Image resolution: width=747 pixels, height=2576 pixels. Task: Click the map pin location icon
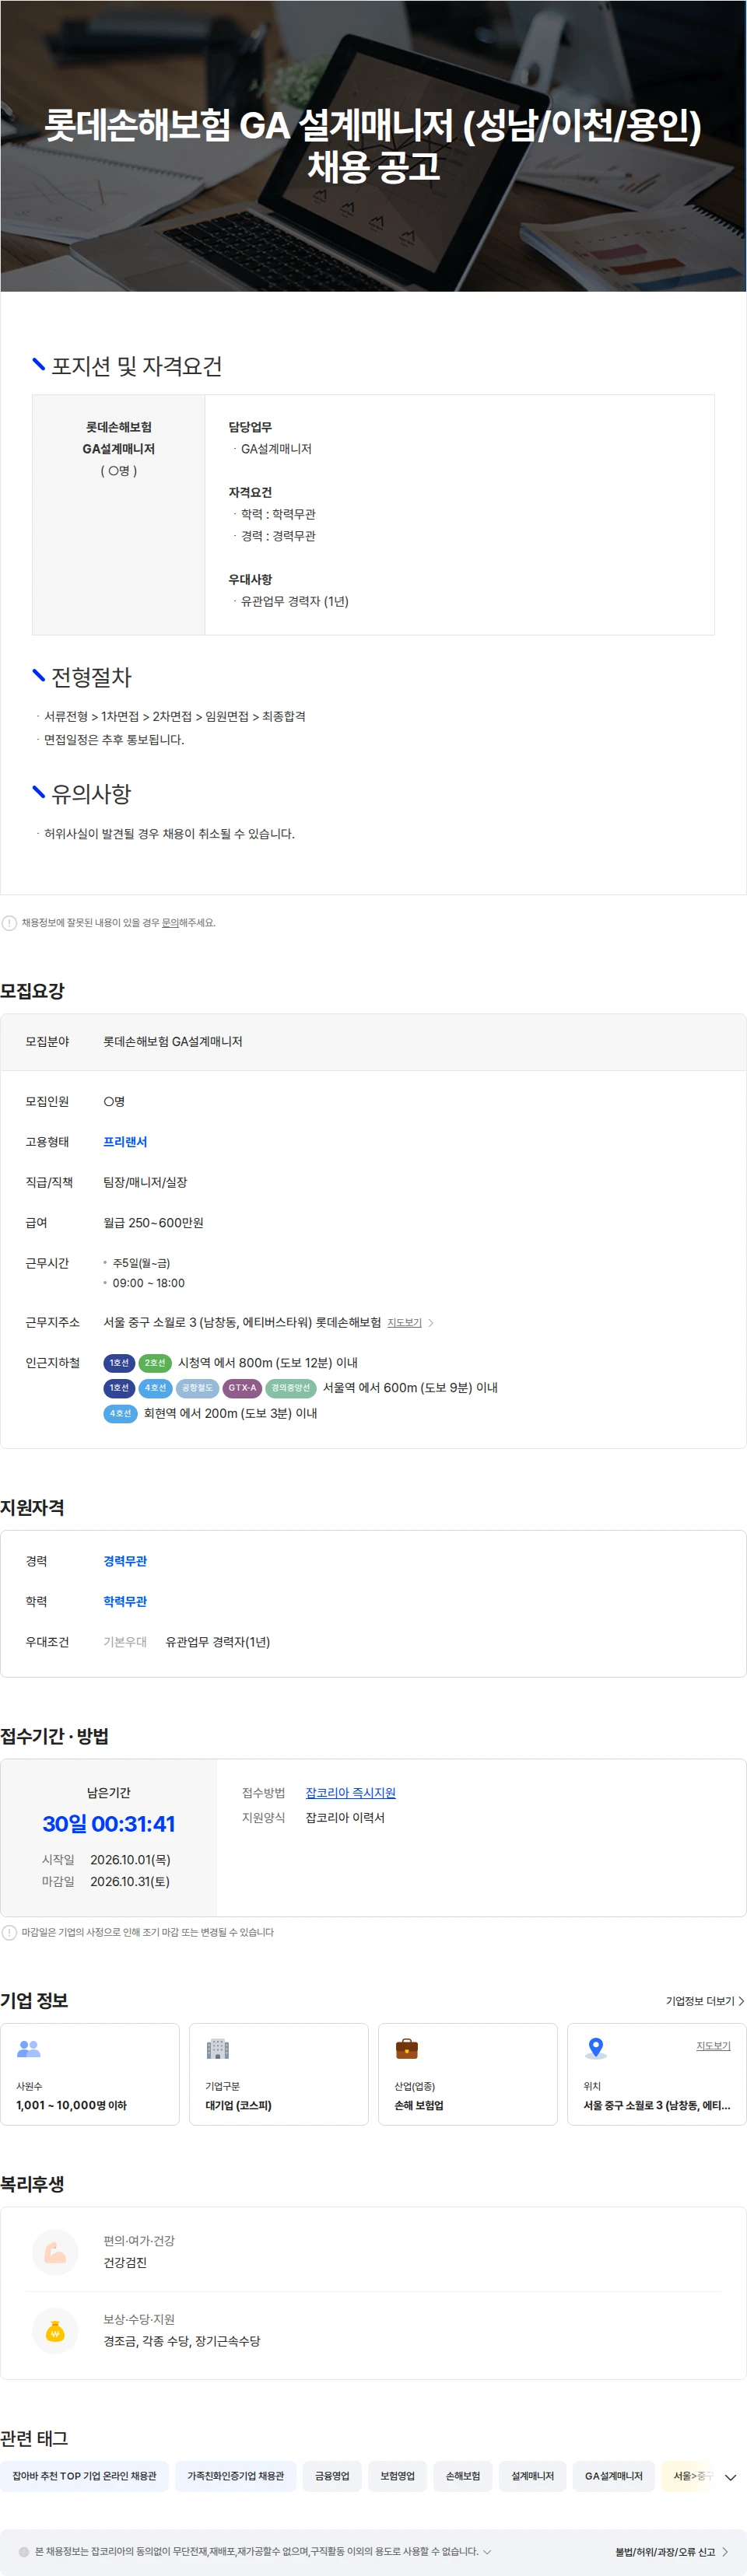pos(595,2048)
